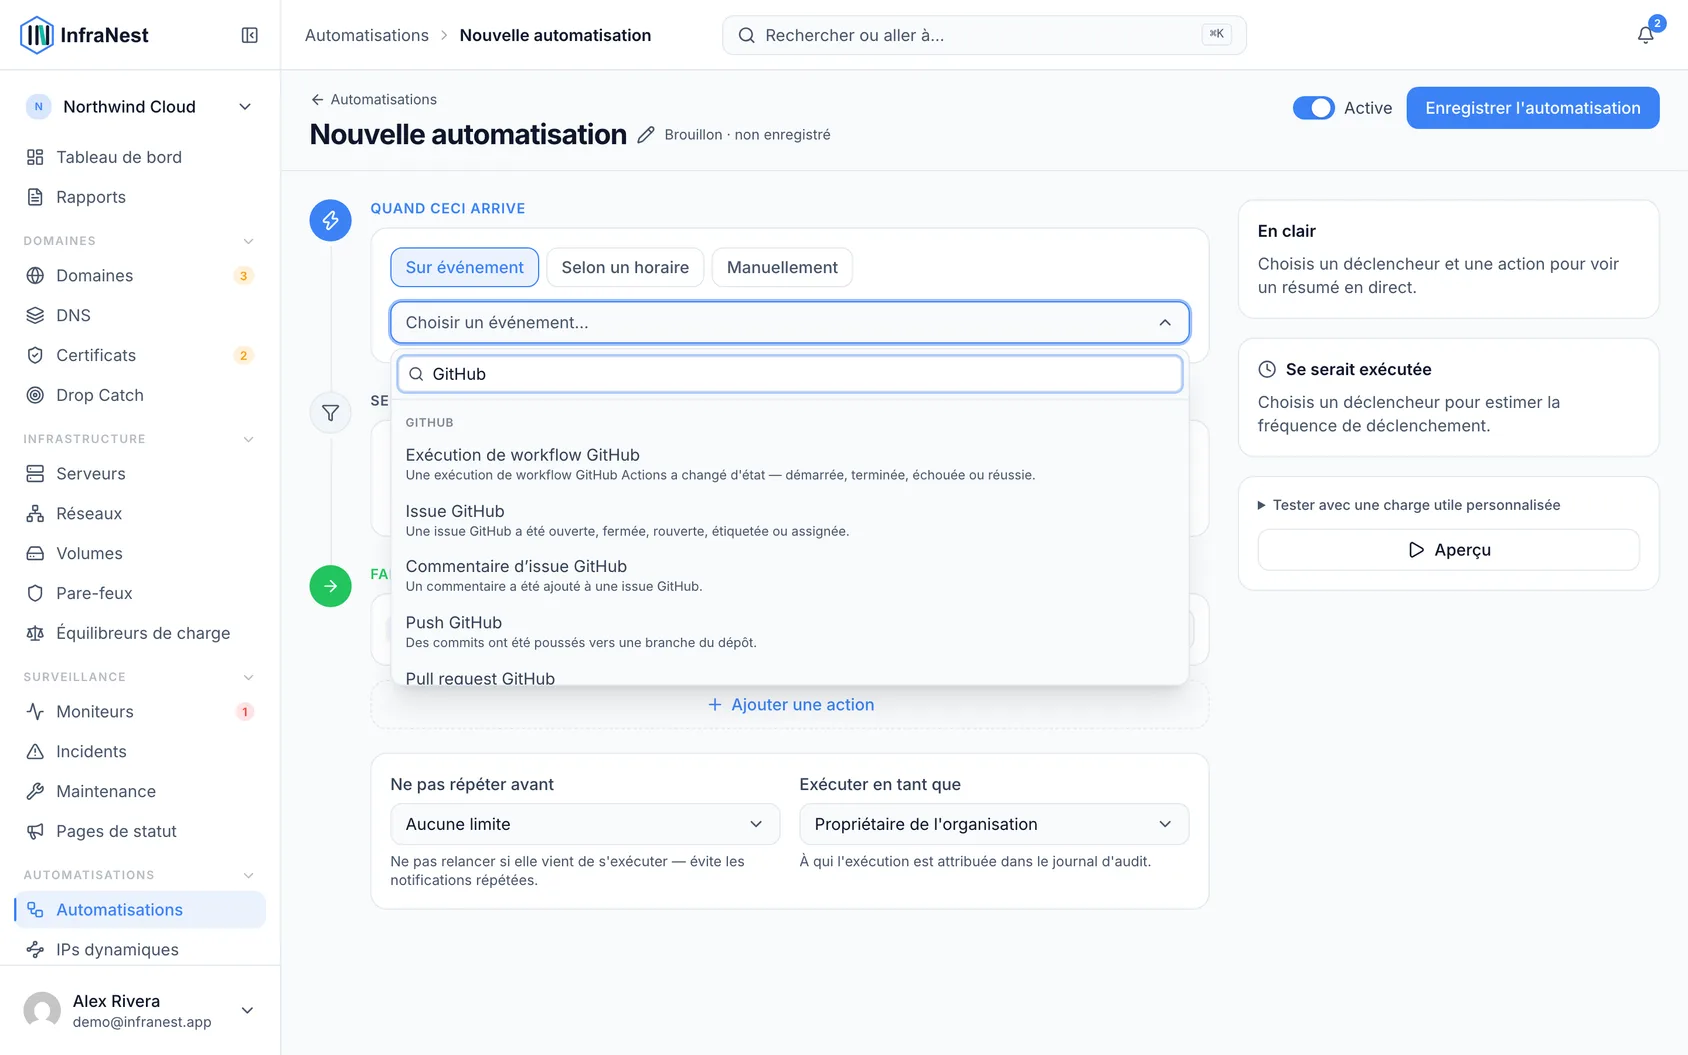
Task: Click Ajouter une action
Action: pos(790,705)
